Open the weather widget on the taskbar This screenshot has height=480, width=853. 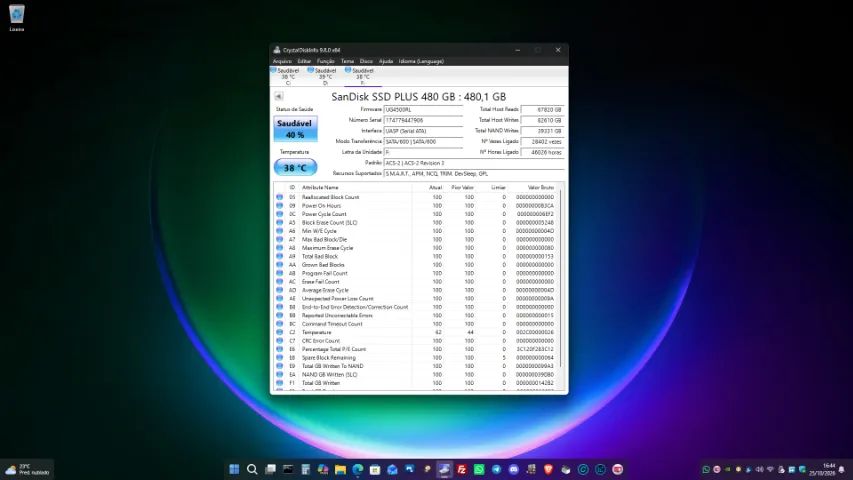[x=27, y=469]
